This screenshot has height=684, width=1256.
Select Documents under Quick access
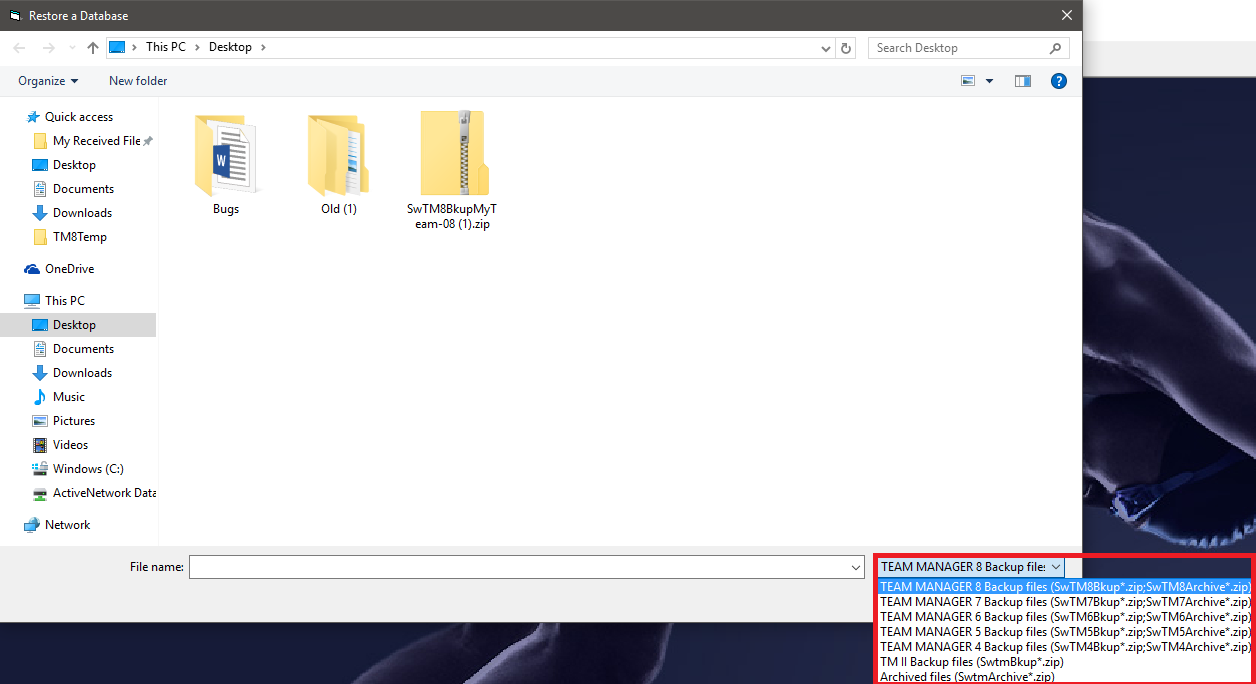click(x=83, y=189)
